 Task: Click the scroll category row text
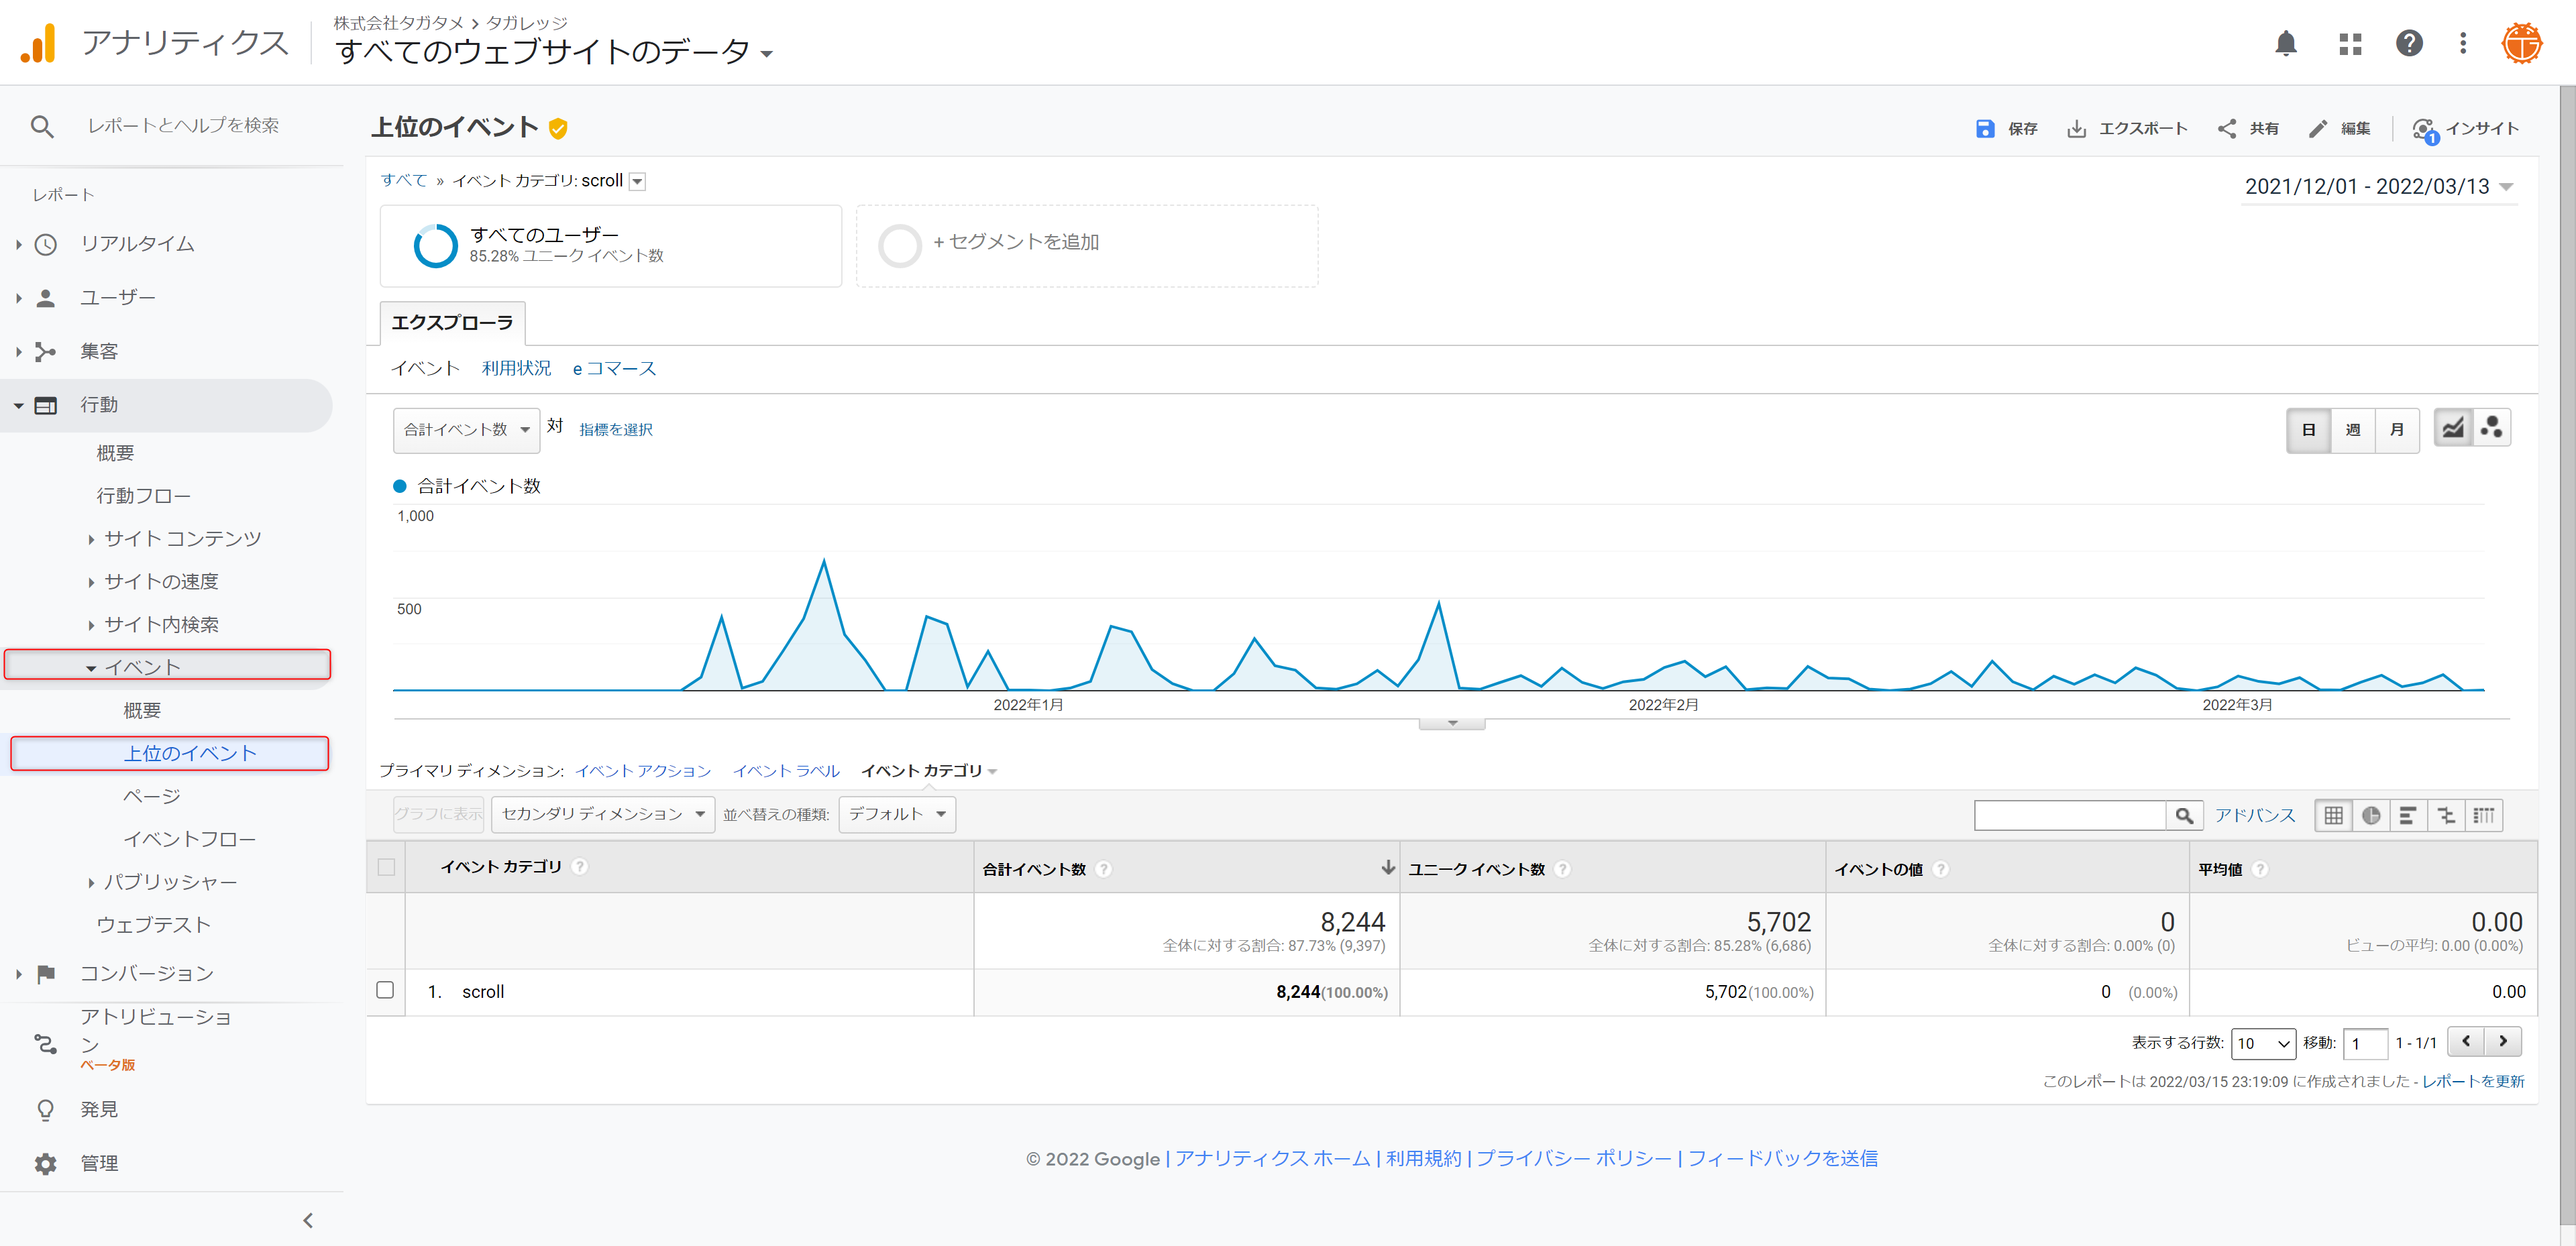pyautogui.click(x=483, y=992)
